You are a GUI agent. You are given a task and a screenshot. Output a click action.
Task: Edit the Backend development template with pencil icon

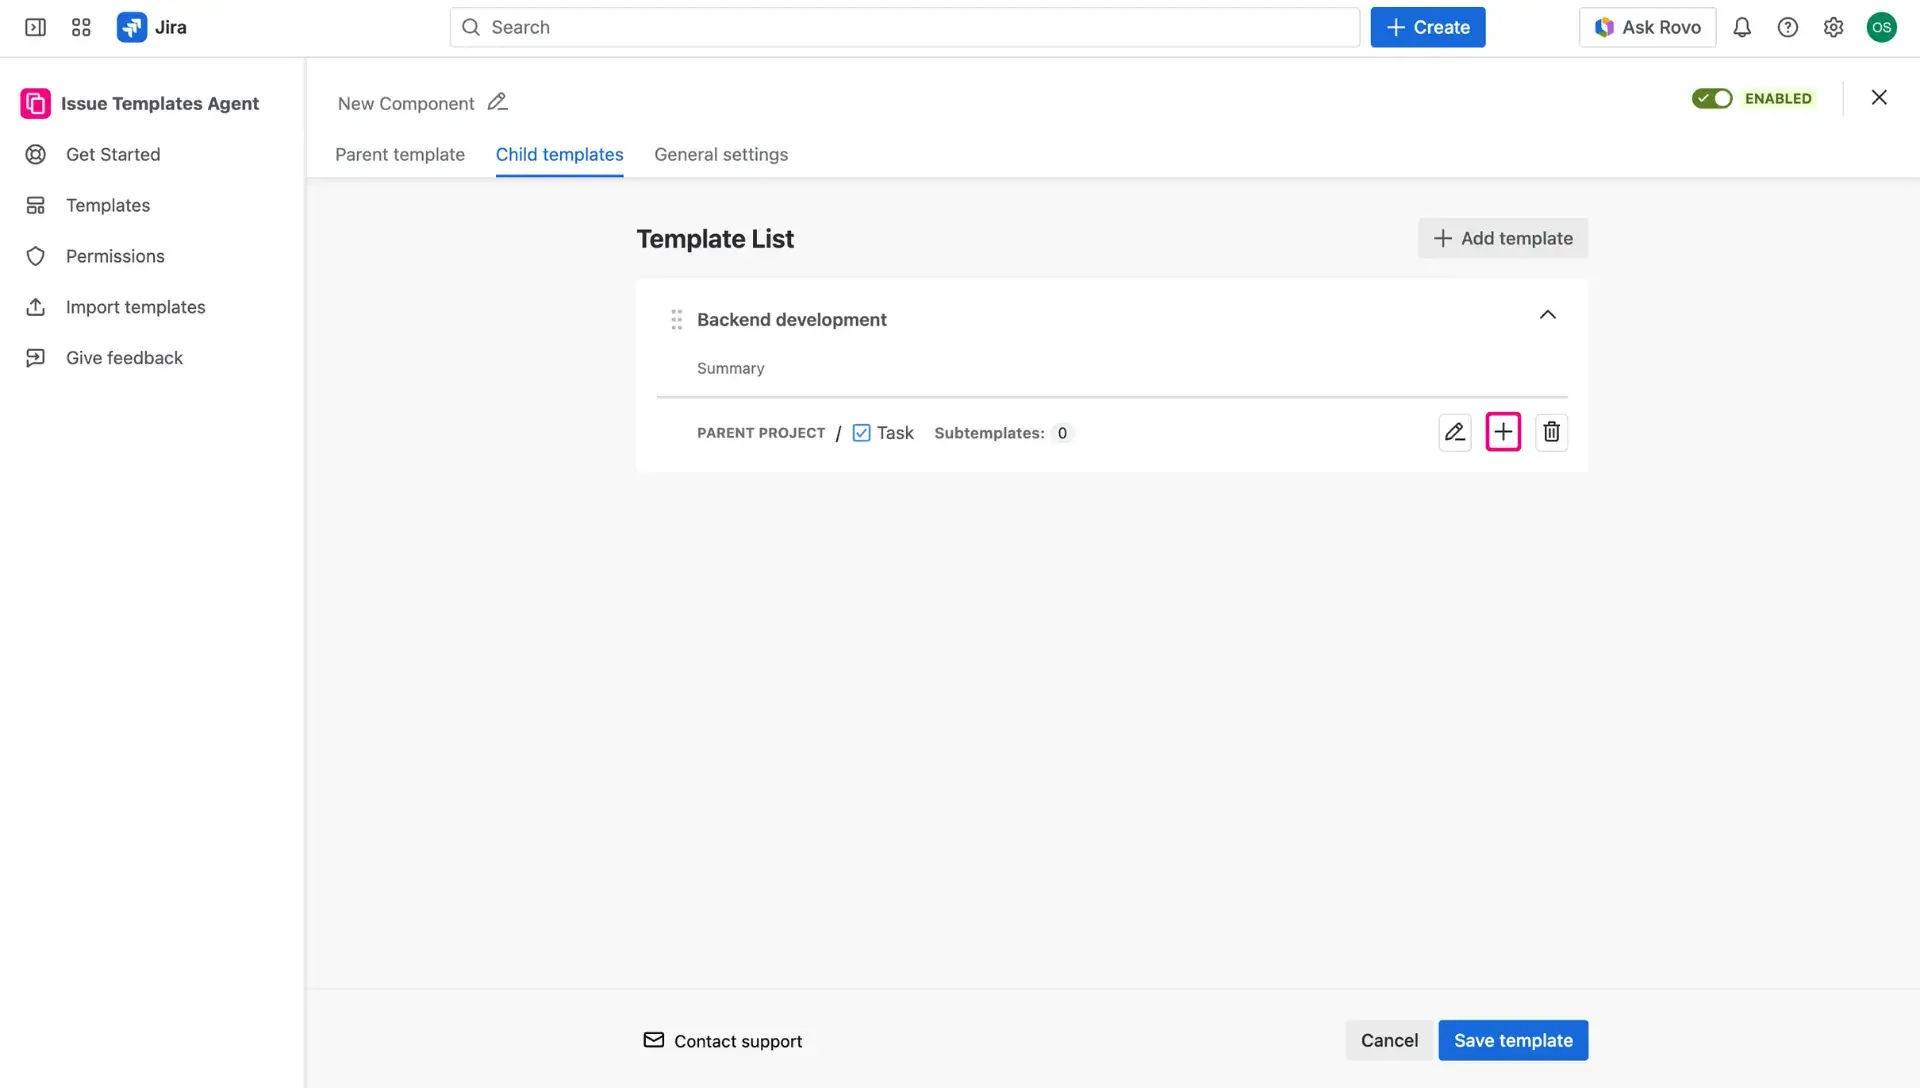pos(1455,431)
